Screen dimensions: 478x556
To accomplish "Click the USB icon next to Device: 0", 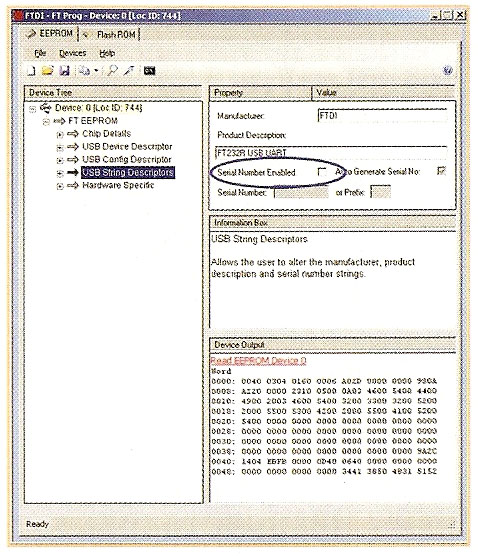I will (x=45, y=107).
